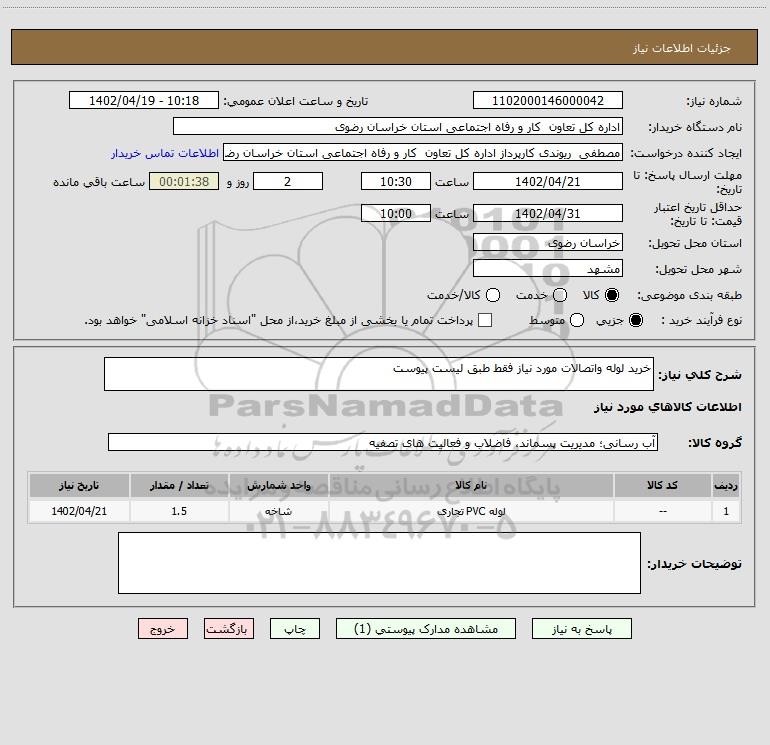The image size is (770, 745).
Task: Click the quantity cell 1.5
Action: pyautogui.click(x=179, y=511)
